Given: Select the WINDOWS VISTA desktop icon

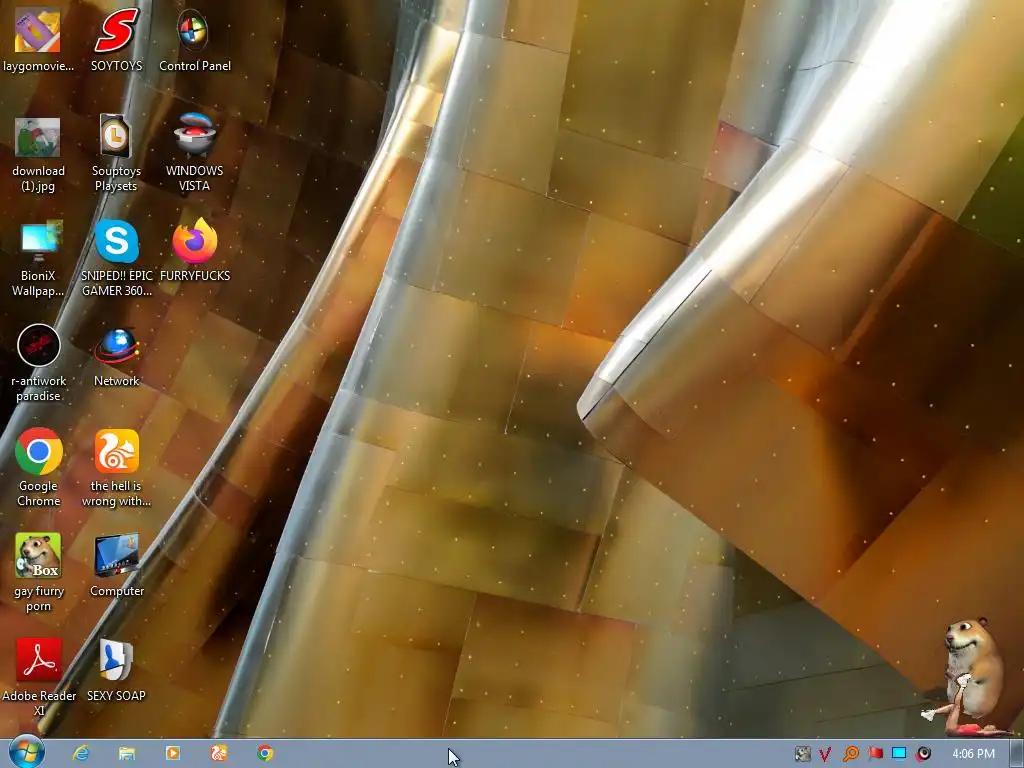Looking at the screenshot, I should pos(195,153).
